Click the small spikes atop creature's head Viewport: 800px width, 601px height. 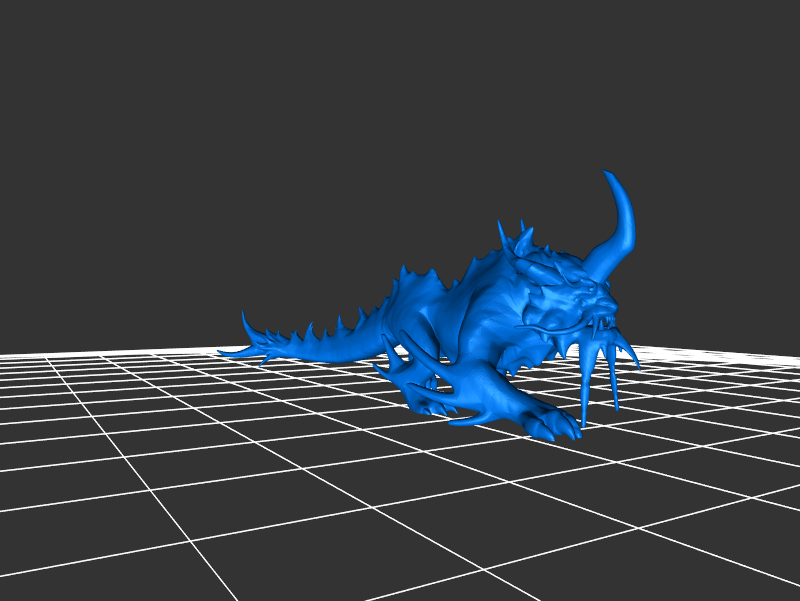[522, 240]
